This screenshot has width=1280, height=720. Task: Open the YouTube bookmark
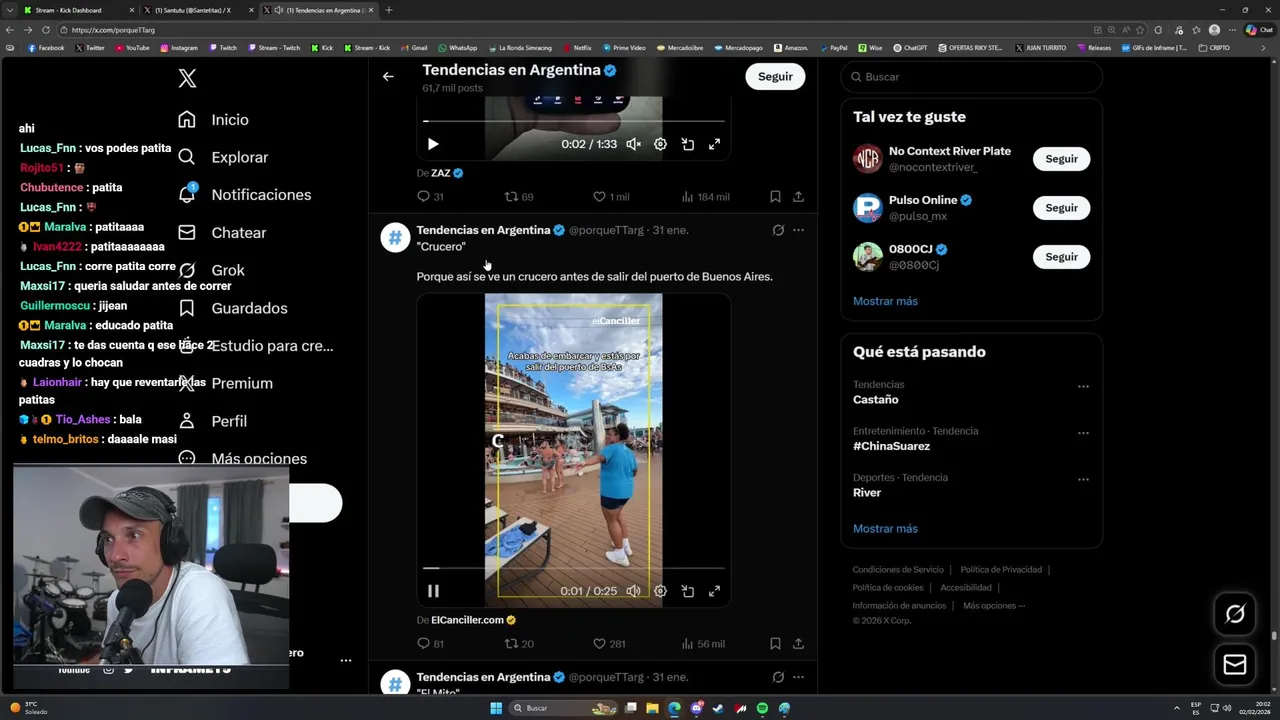(x=132, y=48)
